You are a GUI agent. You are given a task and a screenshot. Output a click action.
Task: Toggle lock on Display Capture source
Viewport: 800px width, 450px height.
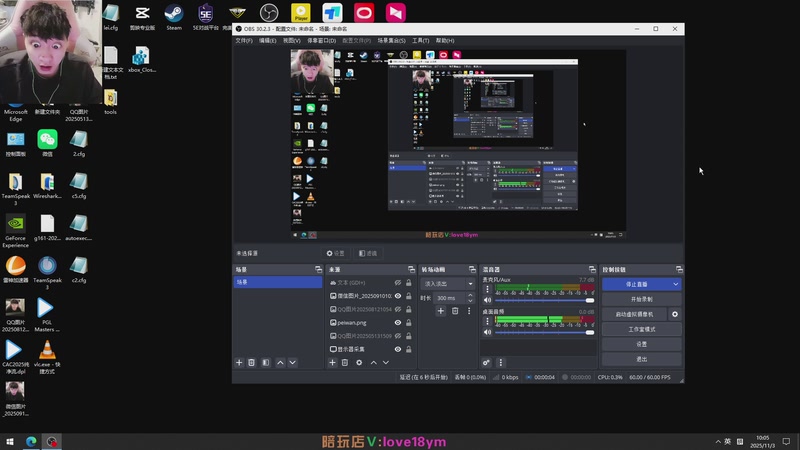tap(409, 349)
